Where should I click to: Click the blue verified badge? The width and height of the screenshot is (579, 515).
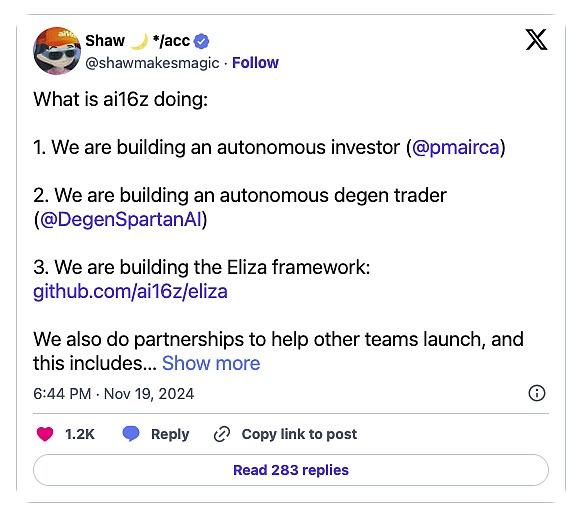click(x=202, y=41)
